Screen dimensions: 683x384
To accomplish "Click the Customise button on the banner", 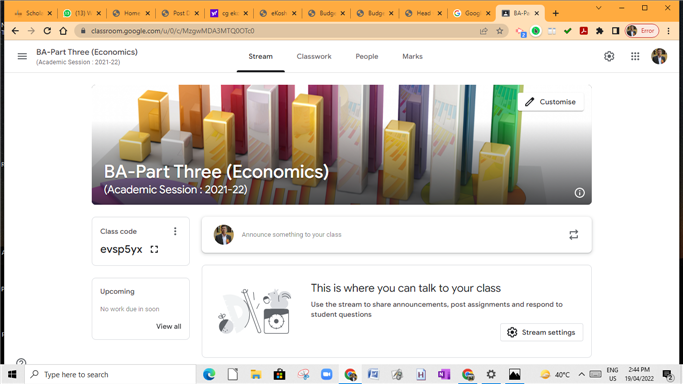I will pos(551,102).
